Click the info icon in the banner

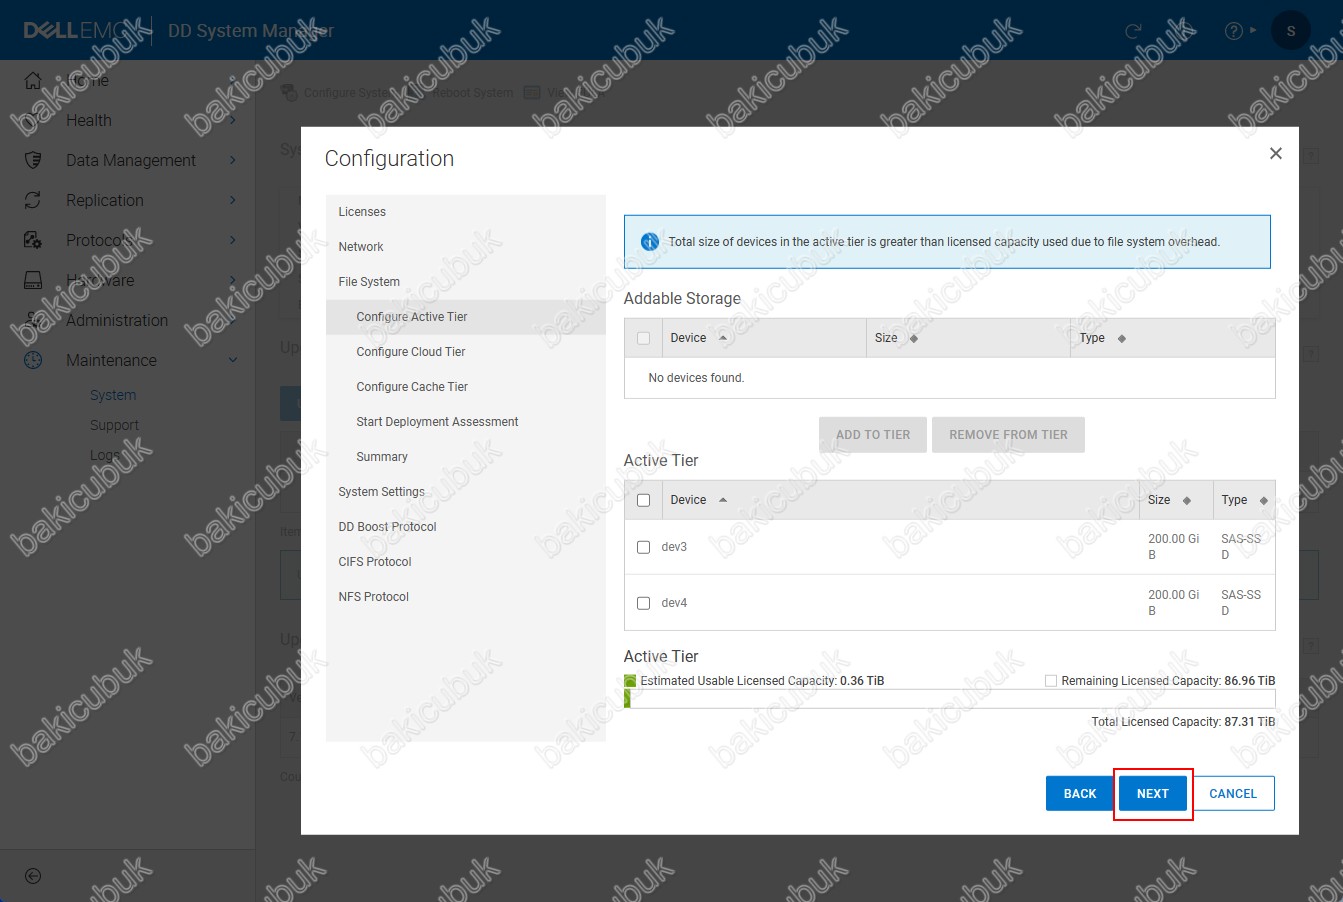pyautogui.click(x=650, y=241)
